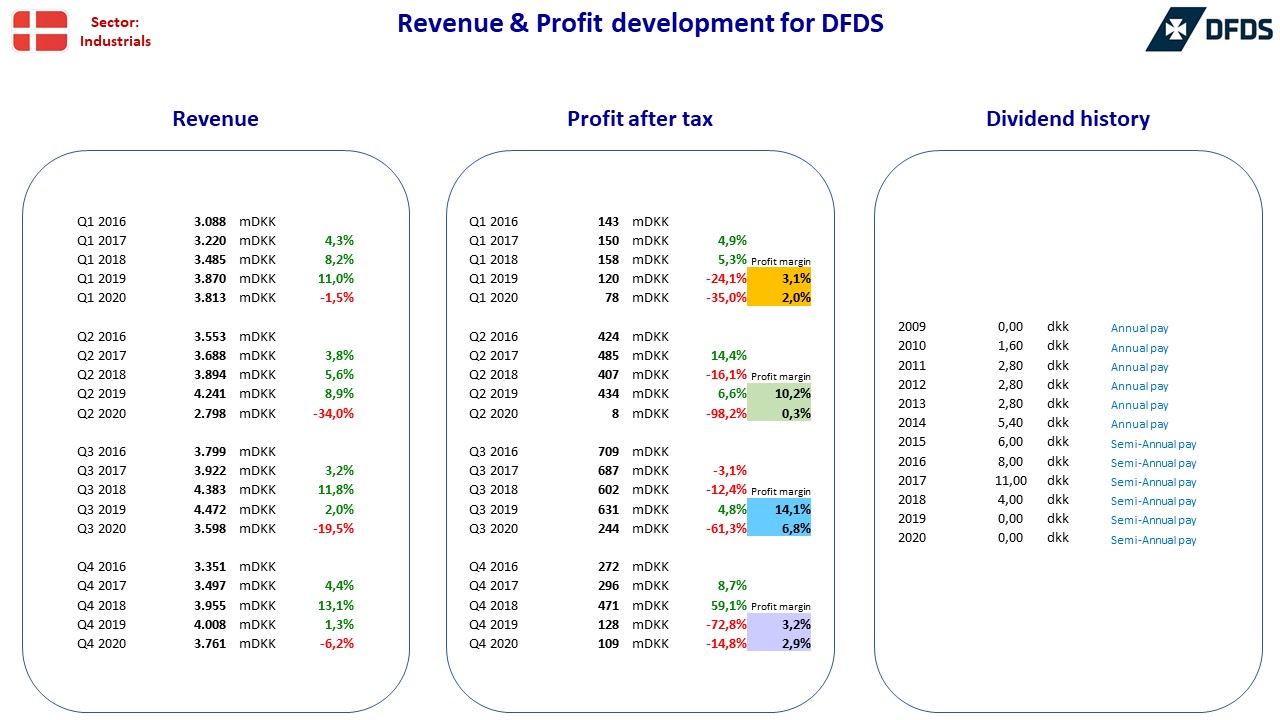This screenshot has width=1280, height=720.
Task: Click the Q2 2020 green margin 0,3% cell
Action: point(780,413)
